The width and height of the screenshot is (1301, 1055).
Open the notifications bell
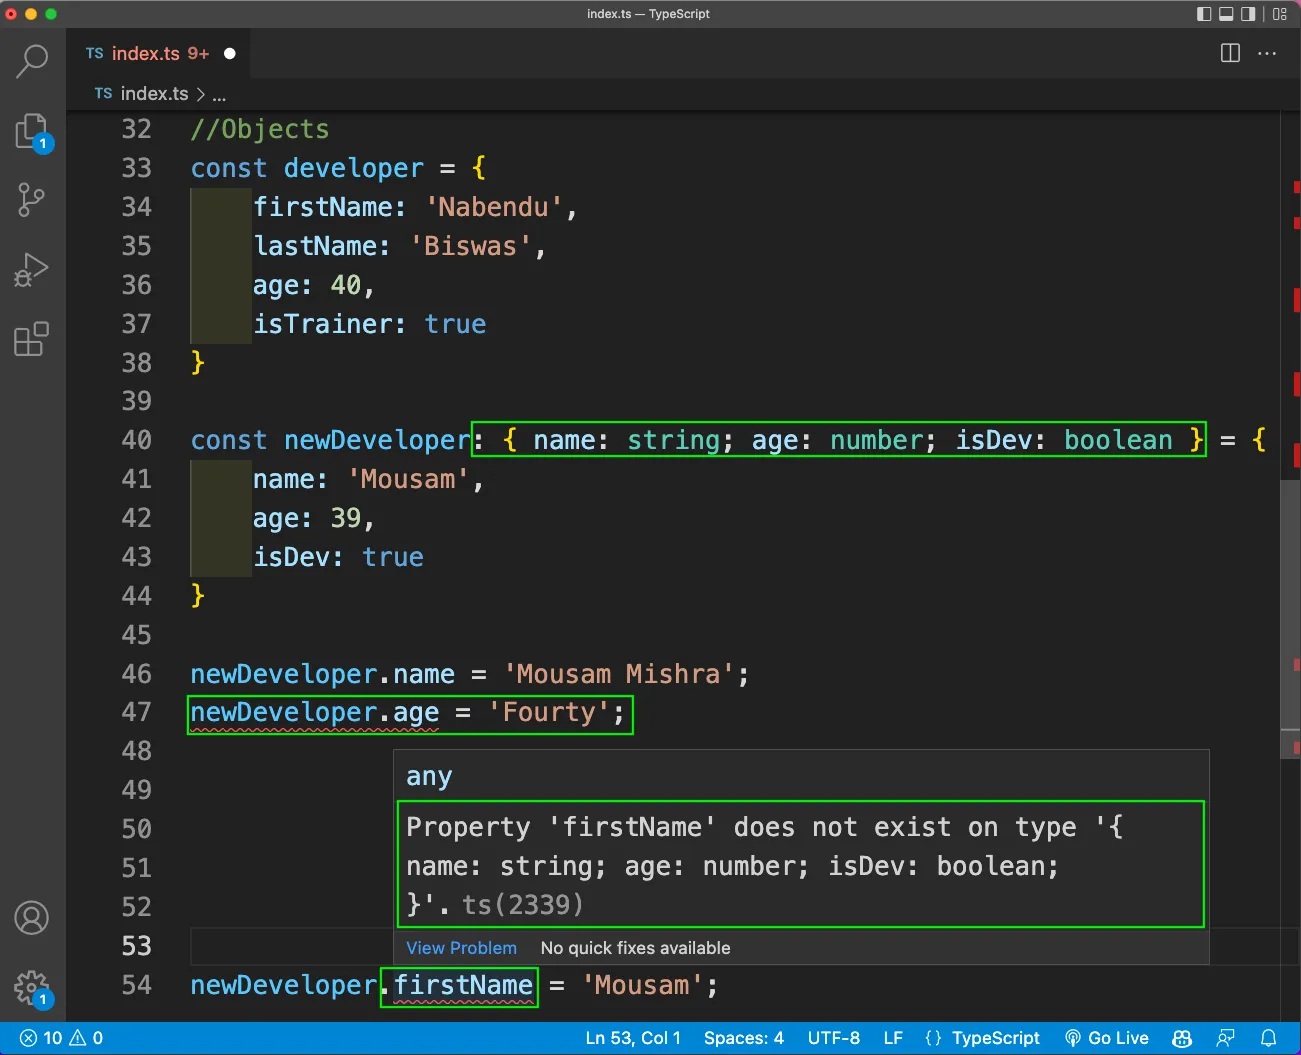tap(1268, 1038)
